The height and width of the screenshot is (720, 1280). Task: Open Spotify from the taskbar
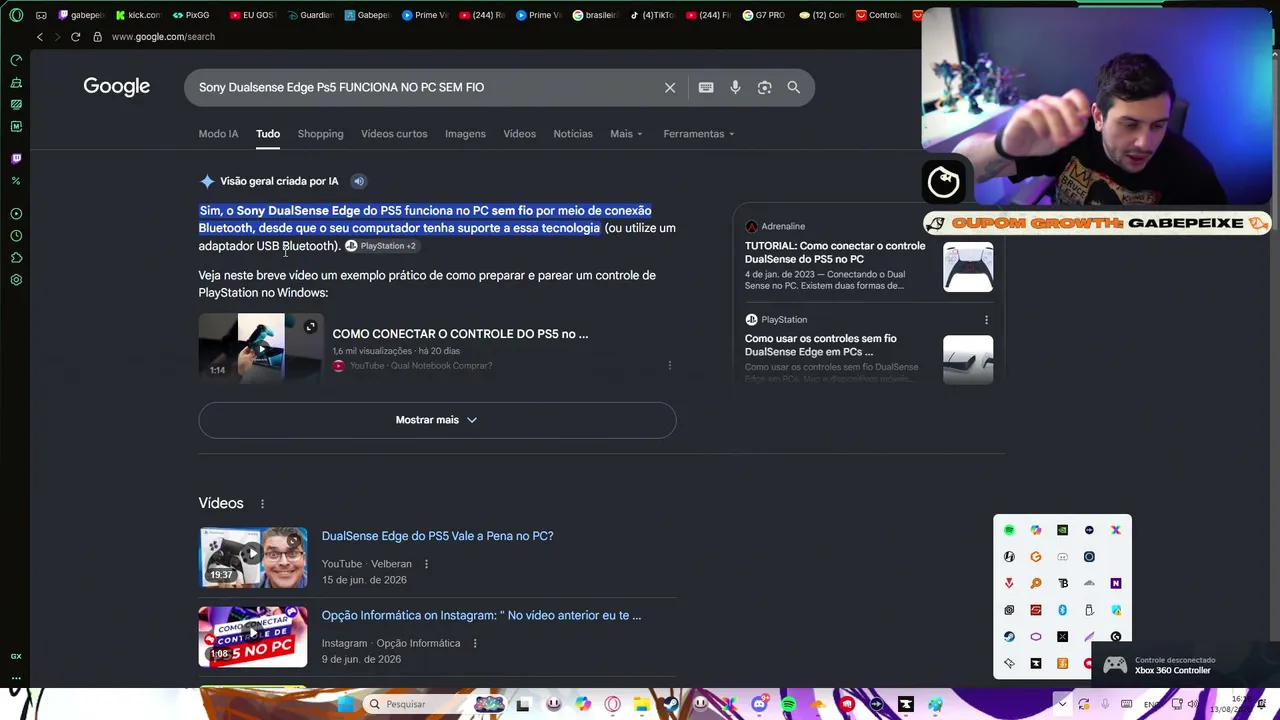click(x=788, y=704)
